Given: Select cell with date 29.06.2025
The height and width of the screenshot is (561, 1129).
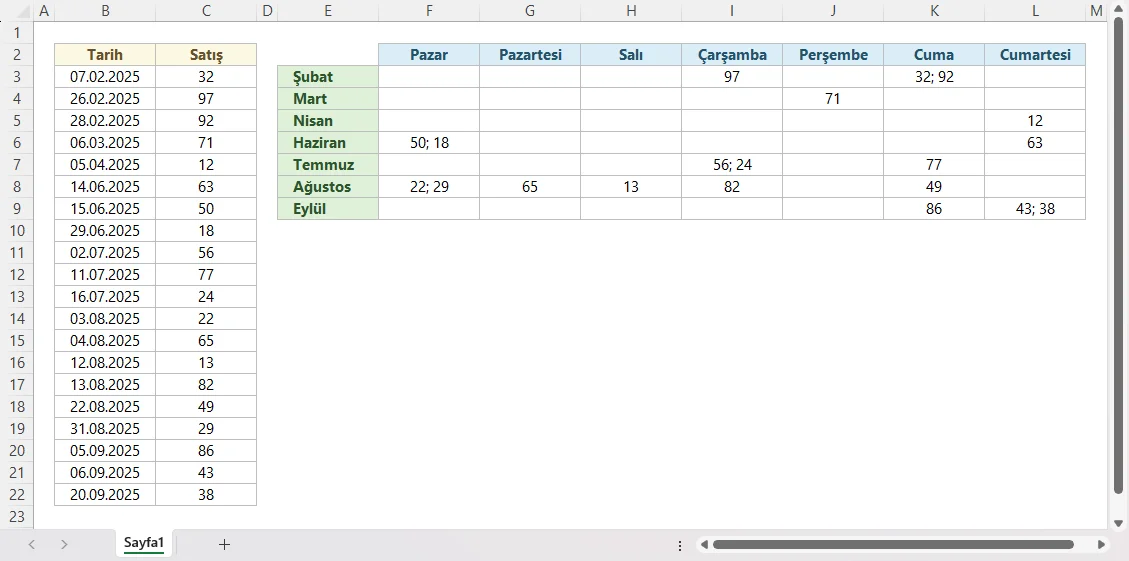Looking at the screenshot, I should click(x=105, y=230).
